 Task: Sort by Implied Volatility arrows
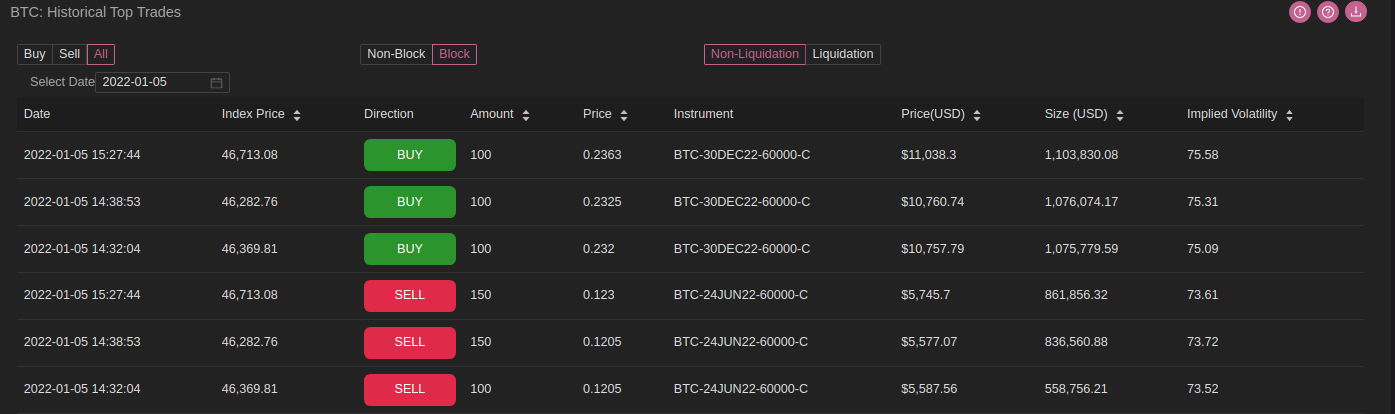pyautogui.click(x=1290, y=115)
